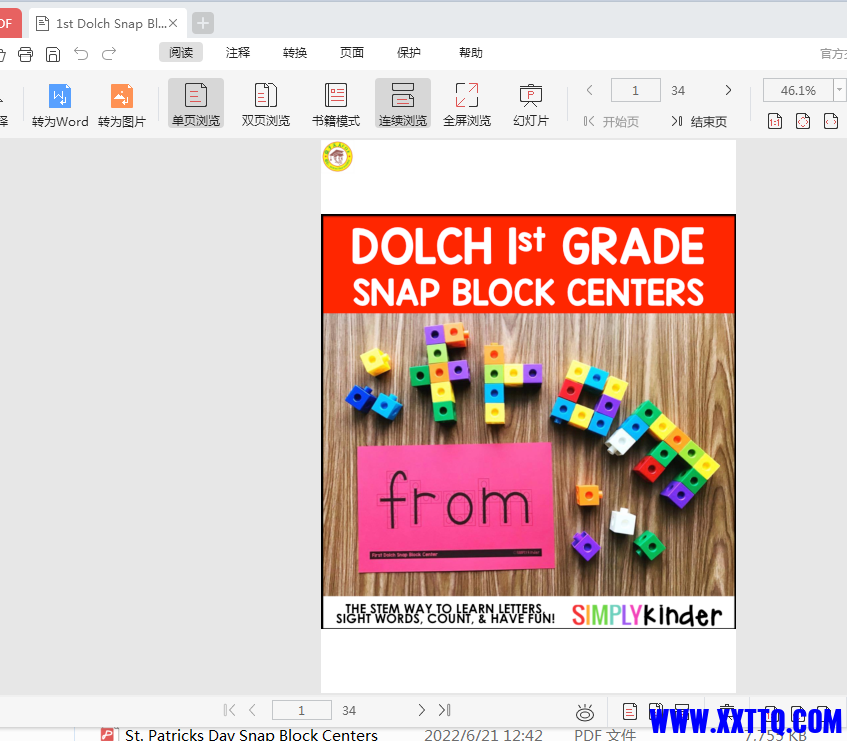This screenshot has height=741, width=847.
Task: Click the plus button to add new tab
Action: (203, 23)
